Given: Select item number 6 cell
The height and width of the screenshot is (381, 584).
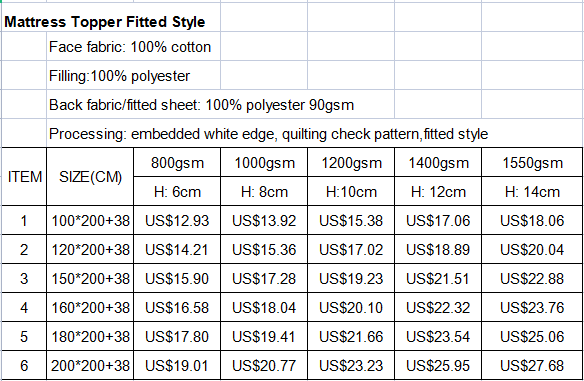Looking at the screenshot, I should click(x=24, y=365).
